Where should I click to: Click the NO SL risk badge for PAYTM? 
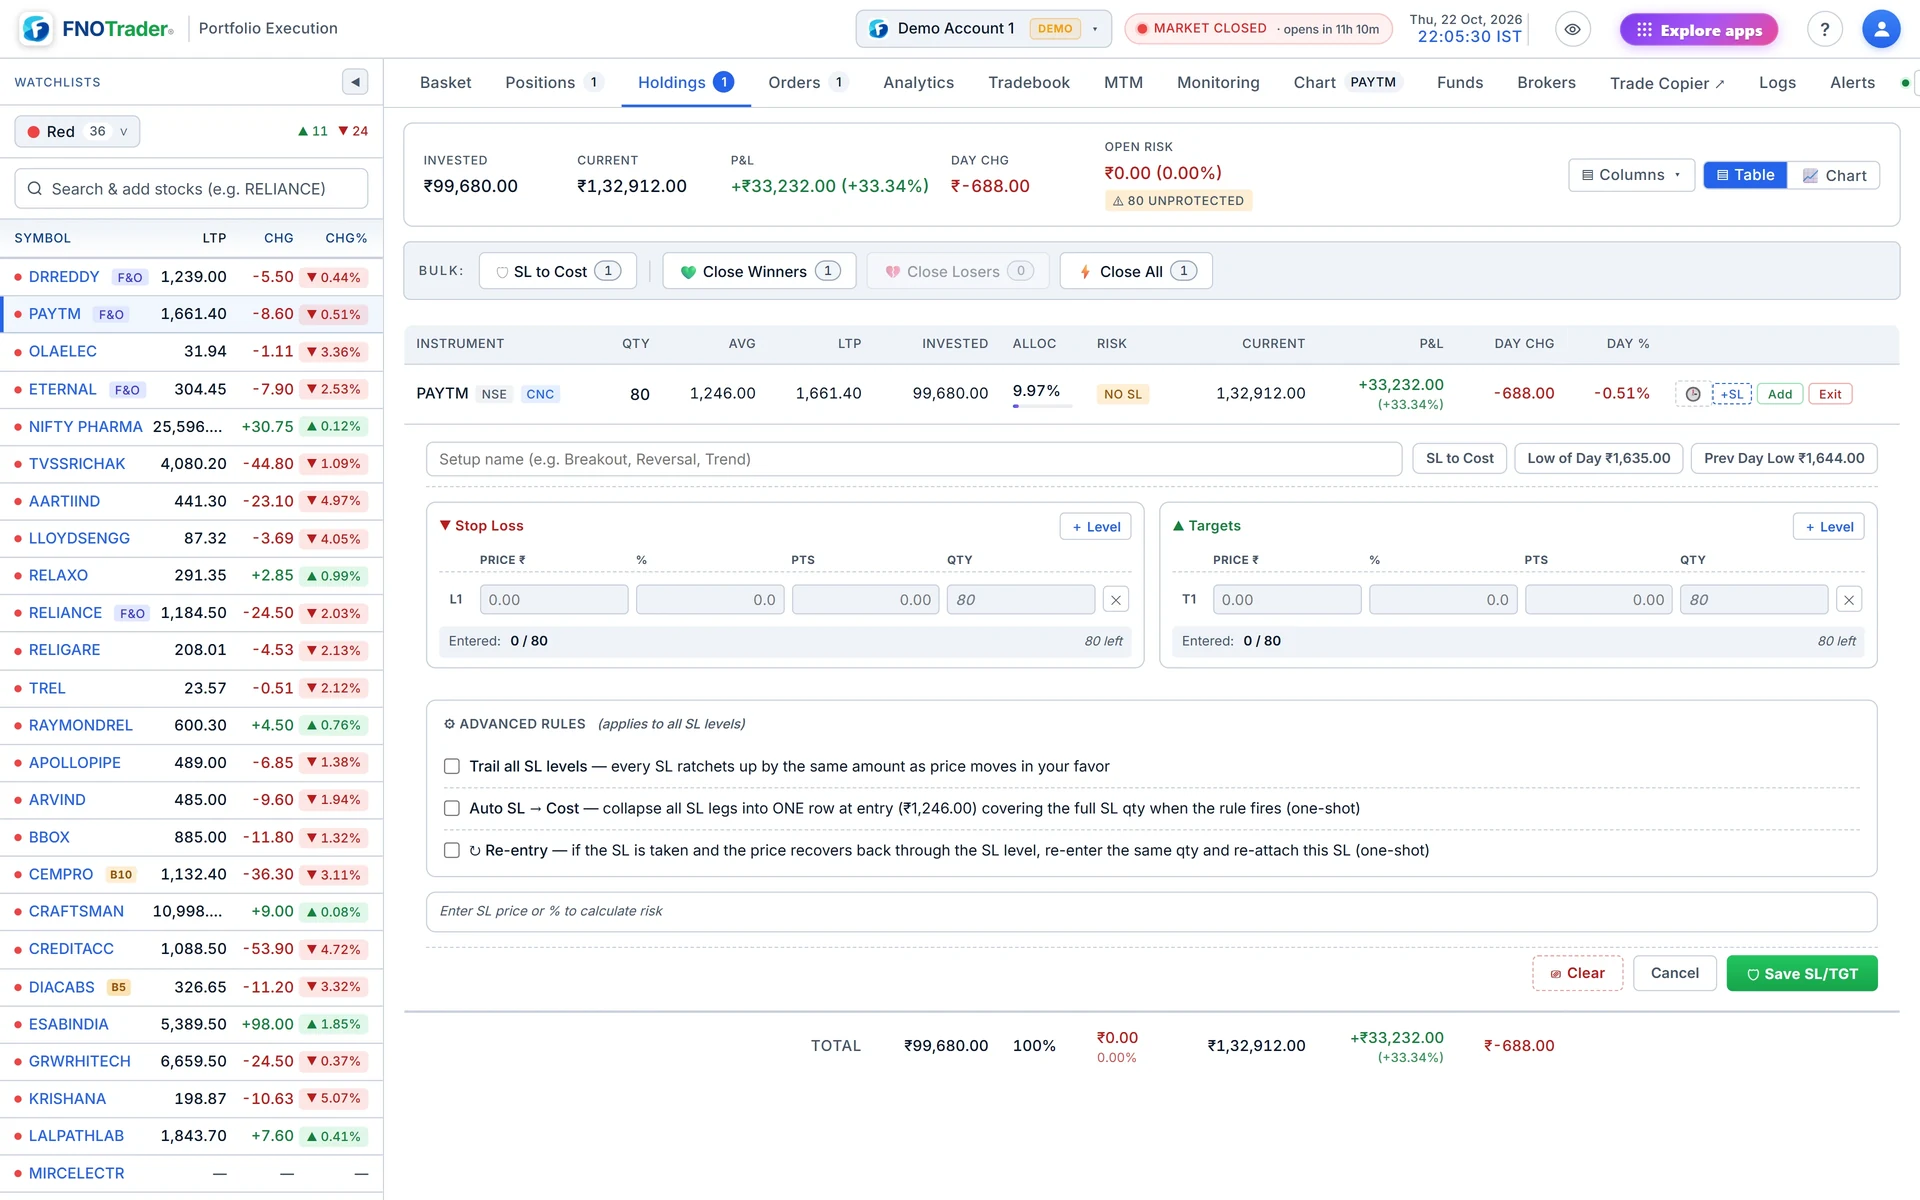coord(1122,394)
